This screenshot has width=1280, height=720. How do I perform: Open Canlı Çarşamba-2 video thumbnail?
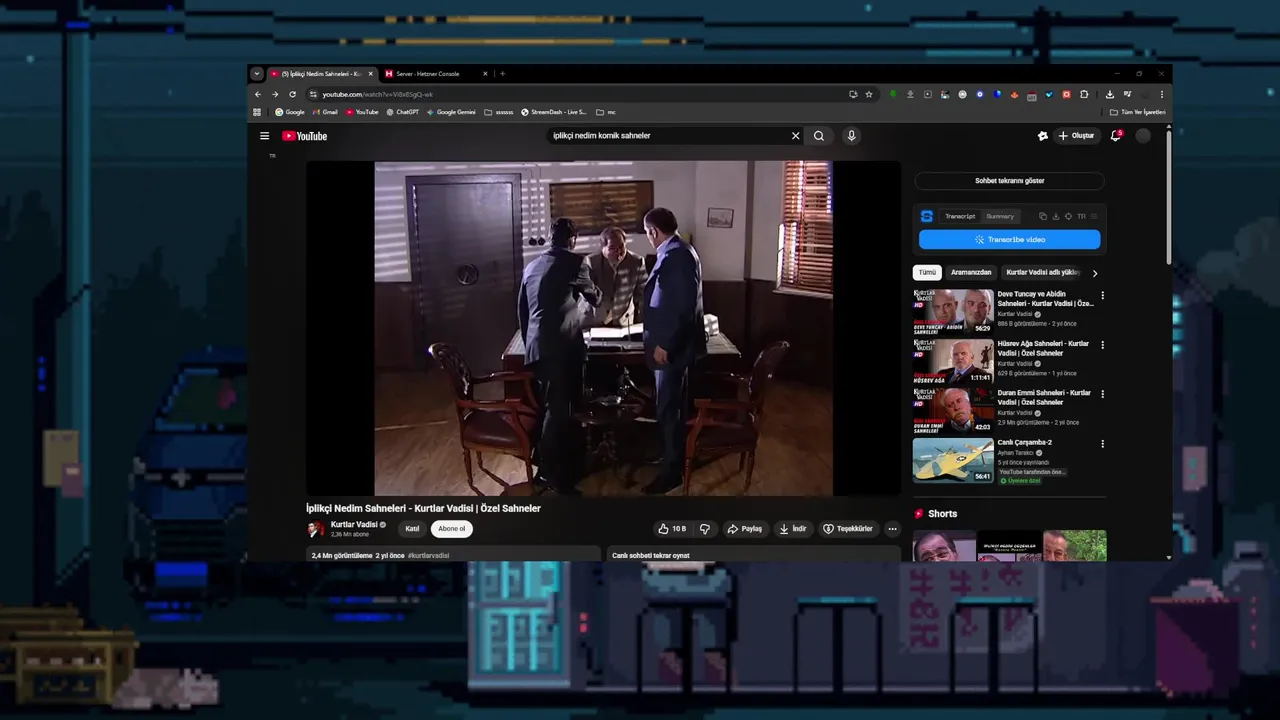[x=953, y=460]
